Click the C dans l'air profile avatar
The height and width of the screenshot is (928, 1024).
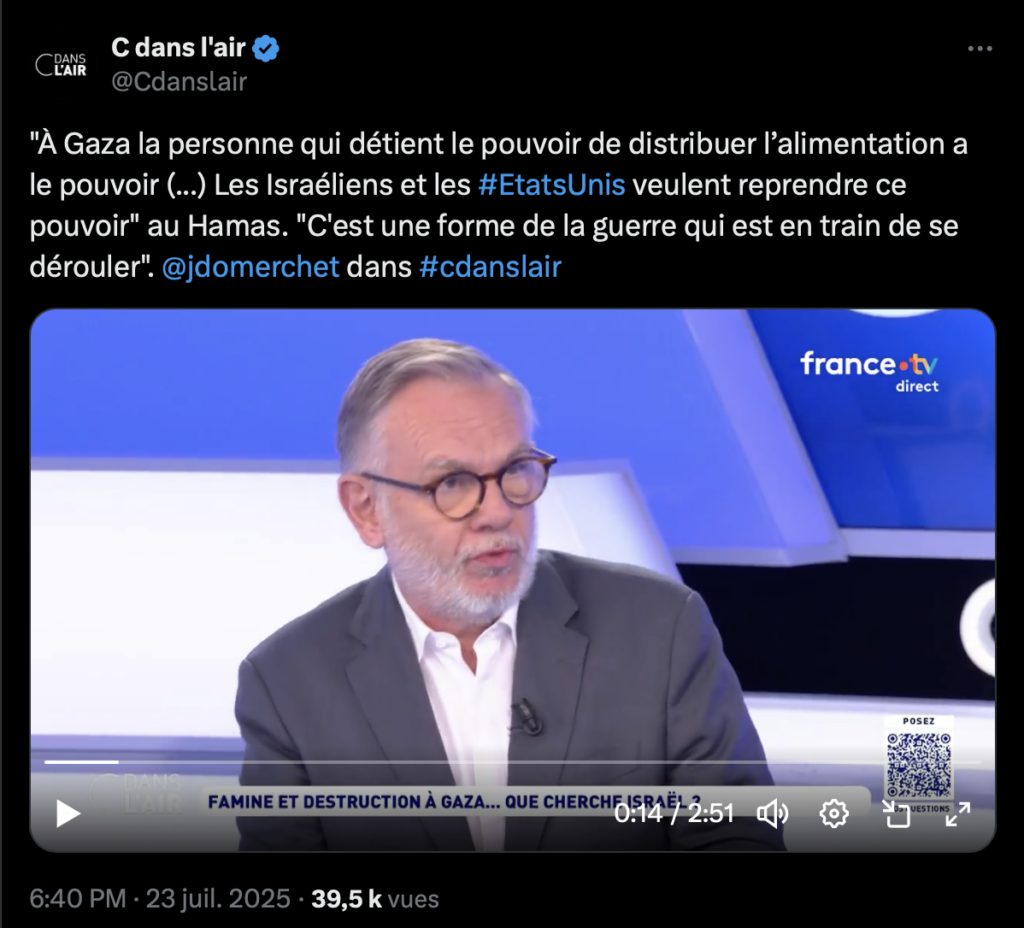(x=61, y=64)
